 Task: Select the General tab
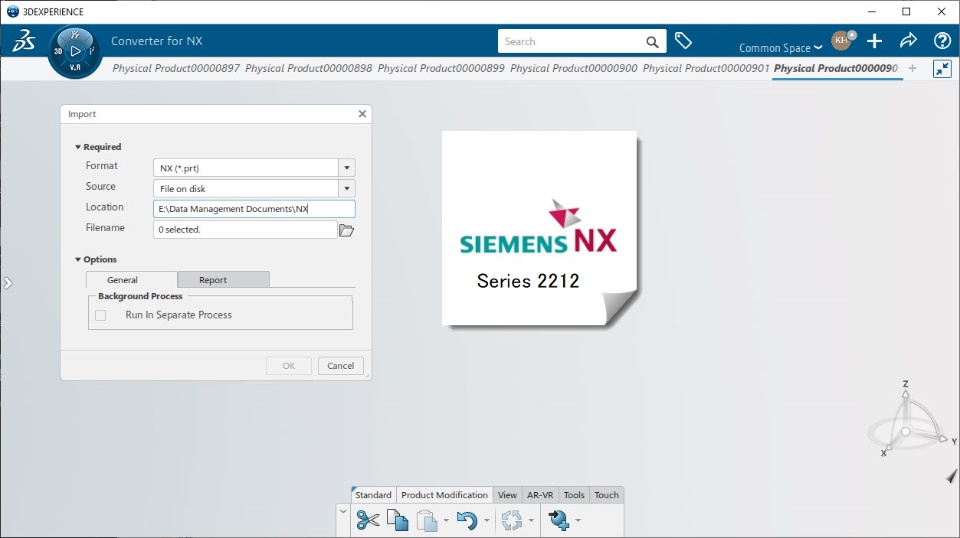[132, 280]
